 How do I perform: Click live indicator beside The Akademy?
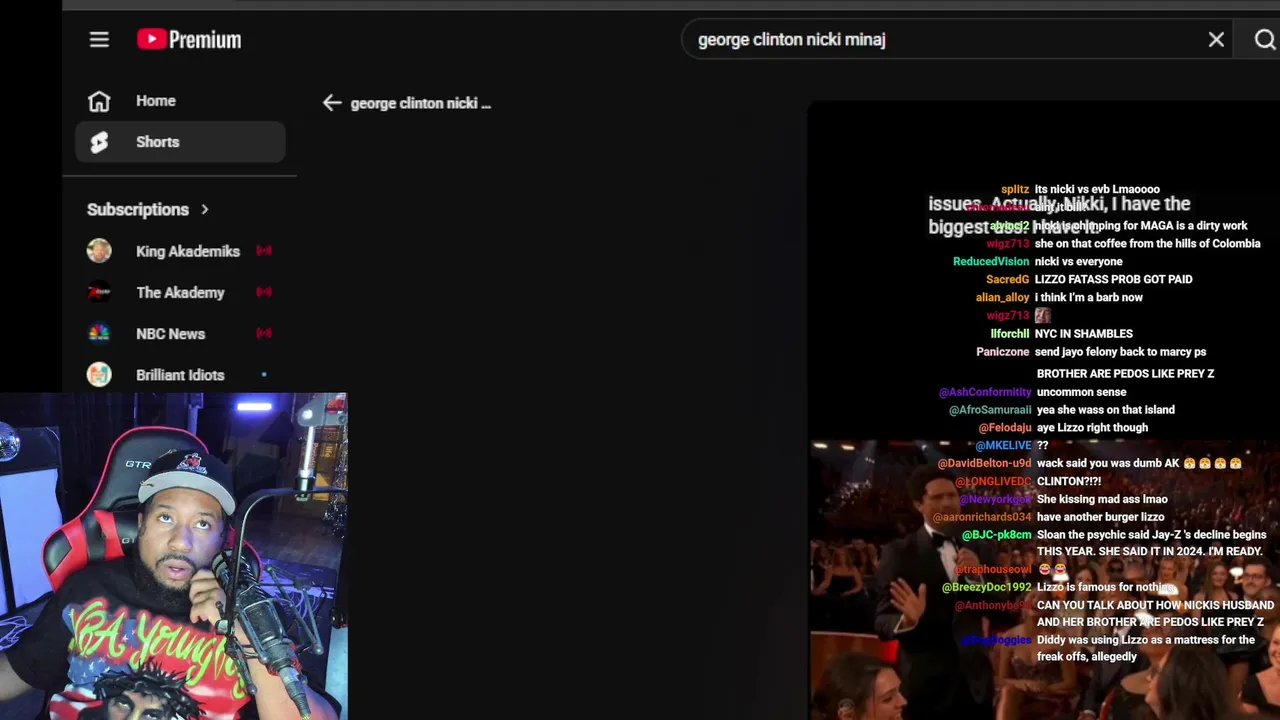coord(264,292)
